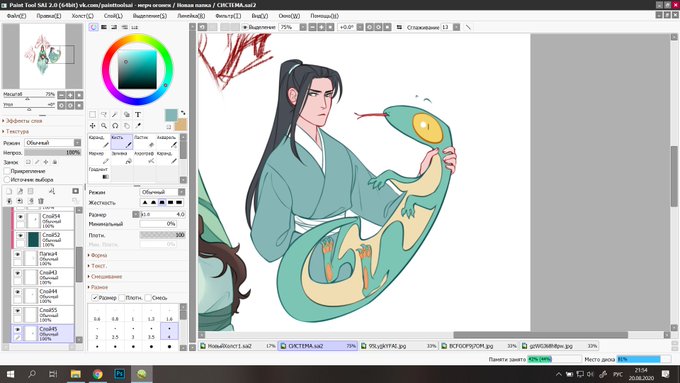Select the Rotate view tool
Screen dimensions: 680x383
[x=115, y=126]
